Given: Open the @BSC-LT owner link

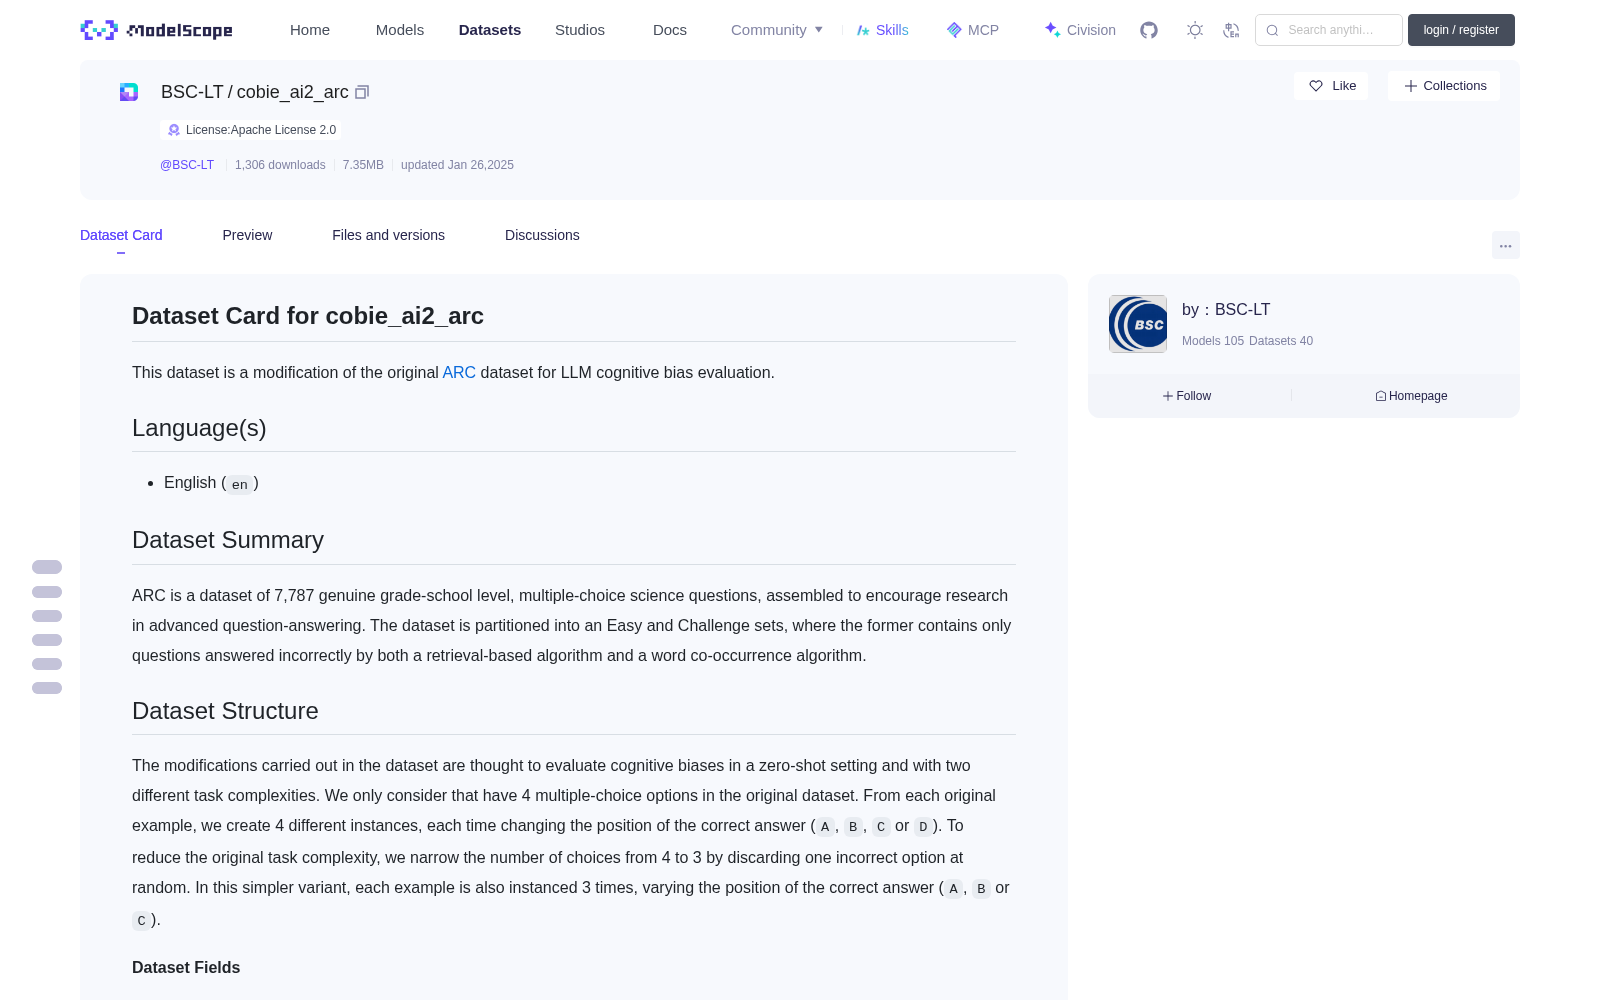Looking at the screenshot, I should (x=187, y=165).
